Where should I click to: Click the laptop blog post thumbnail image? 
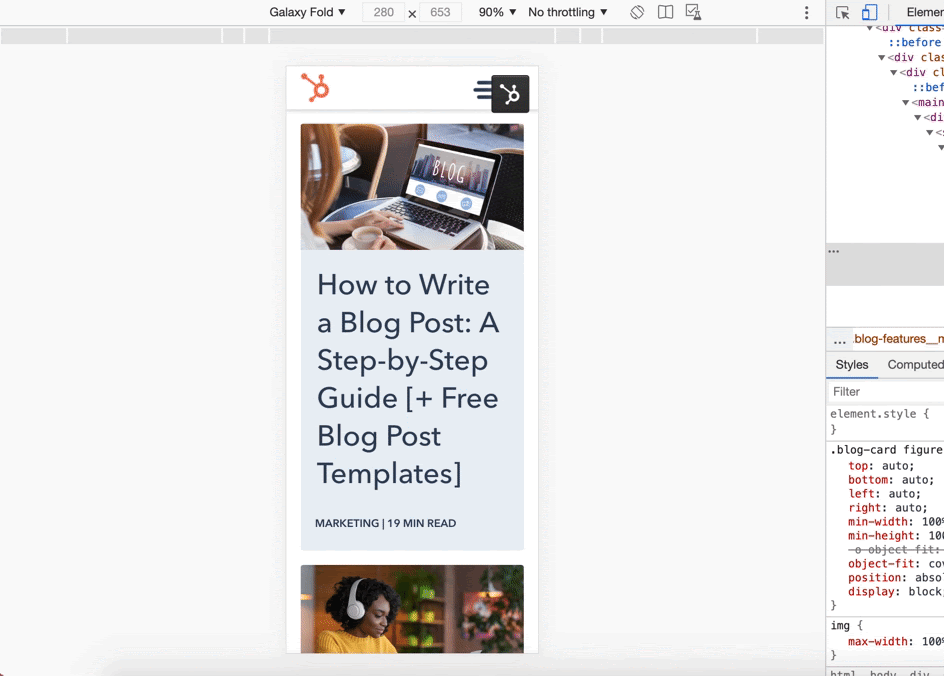tap(412, 187)
